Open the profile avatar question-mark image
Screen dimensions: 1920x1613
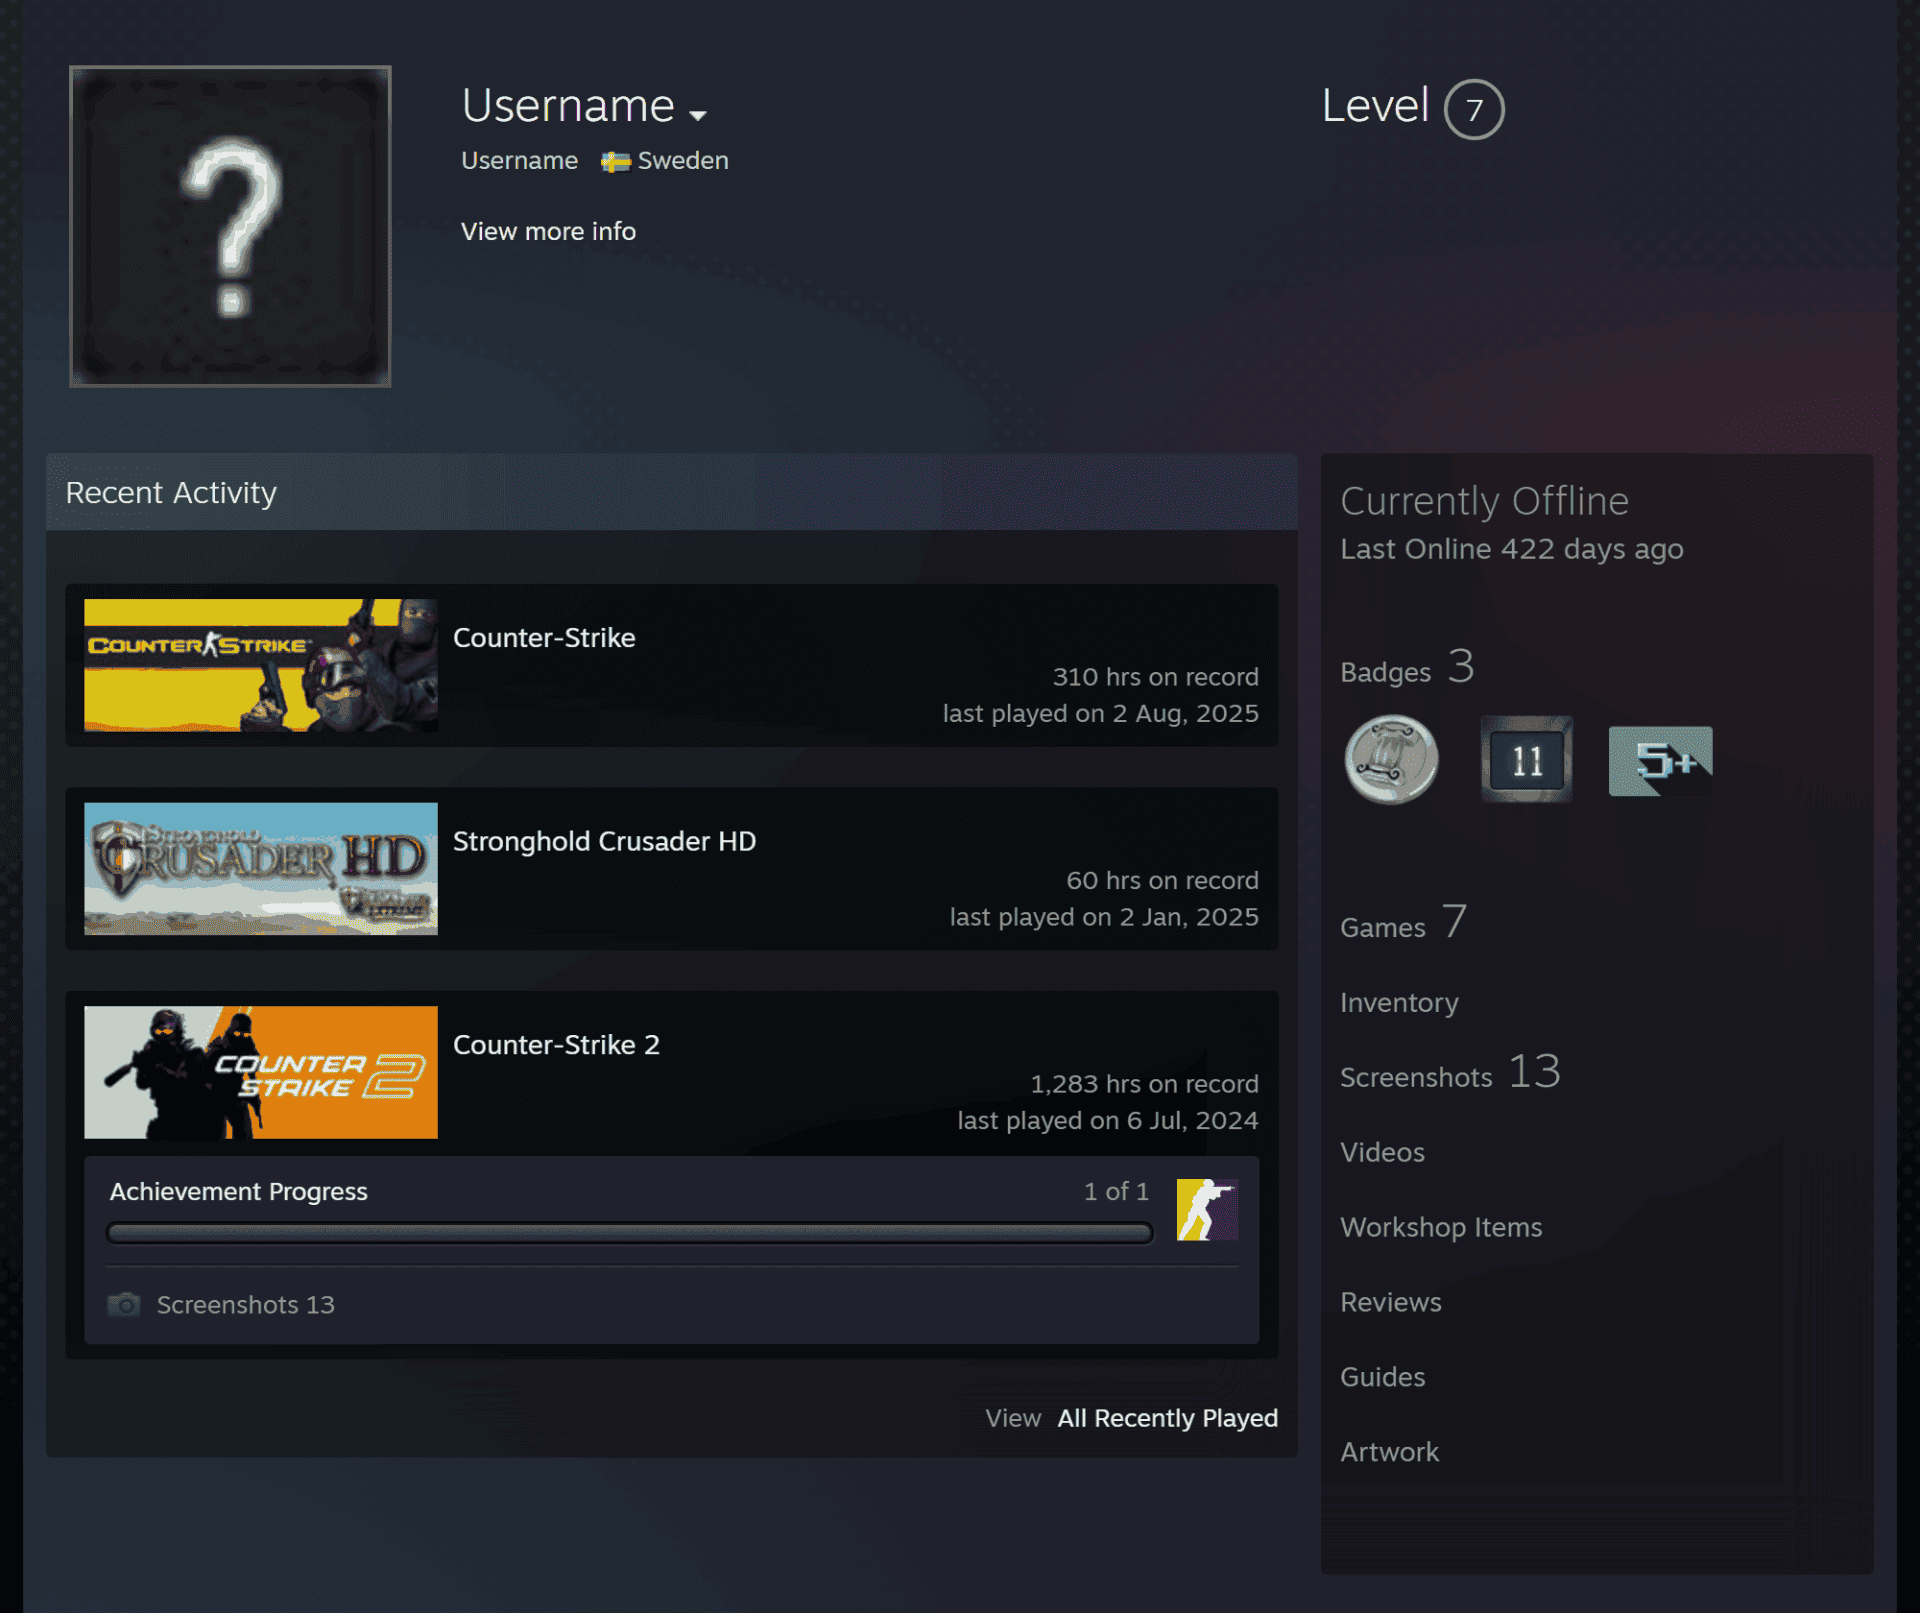point(230,226)
